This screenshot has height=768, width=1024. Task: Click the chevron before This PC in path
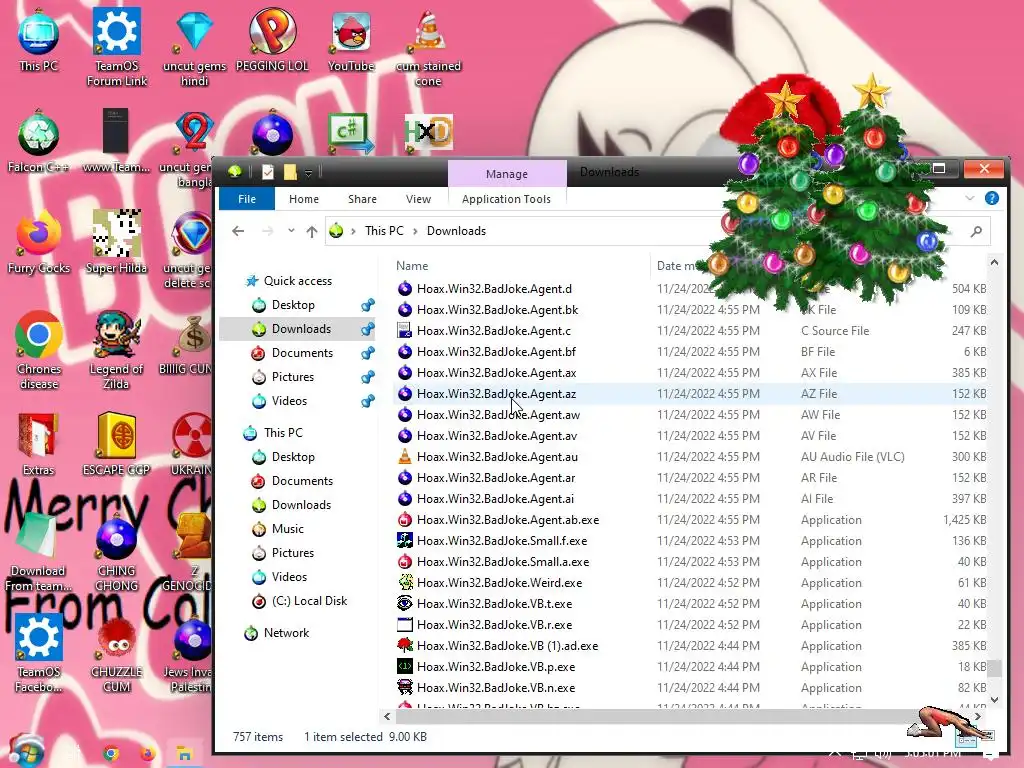353,231
